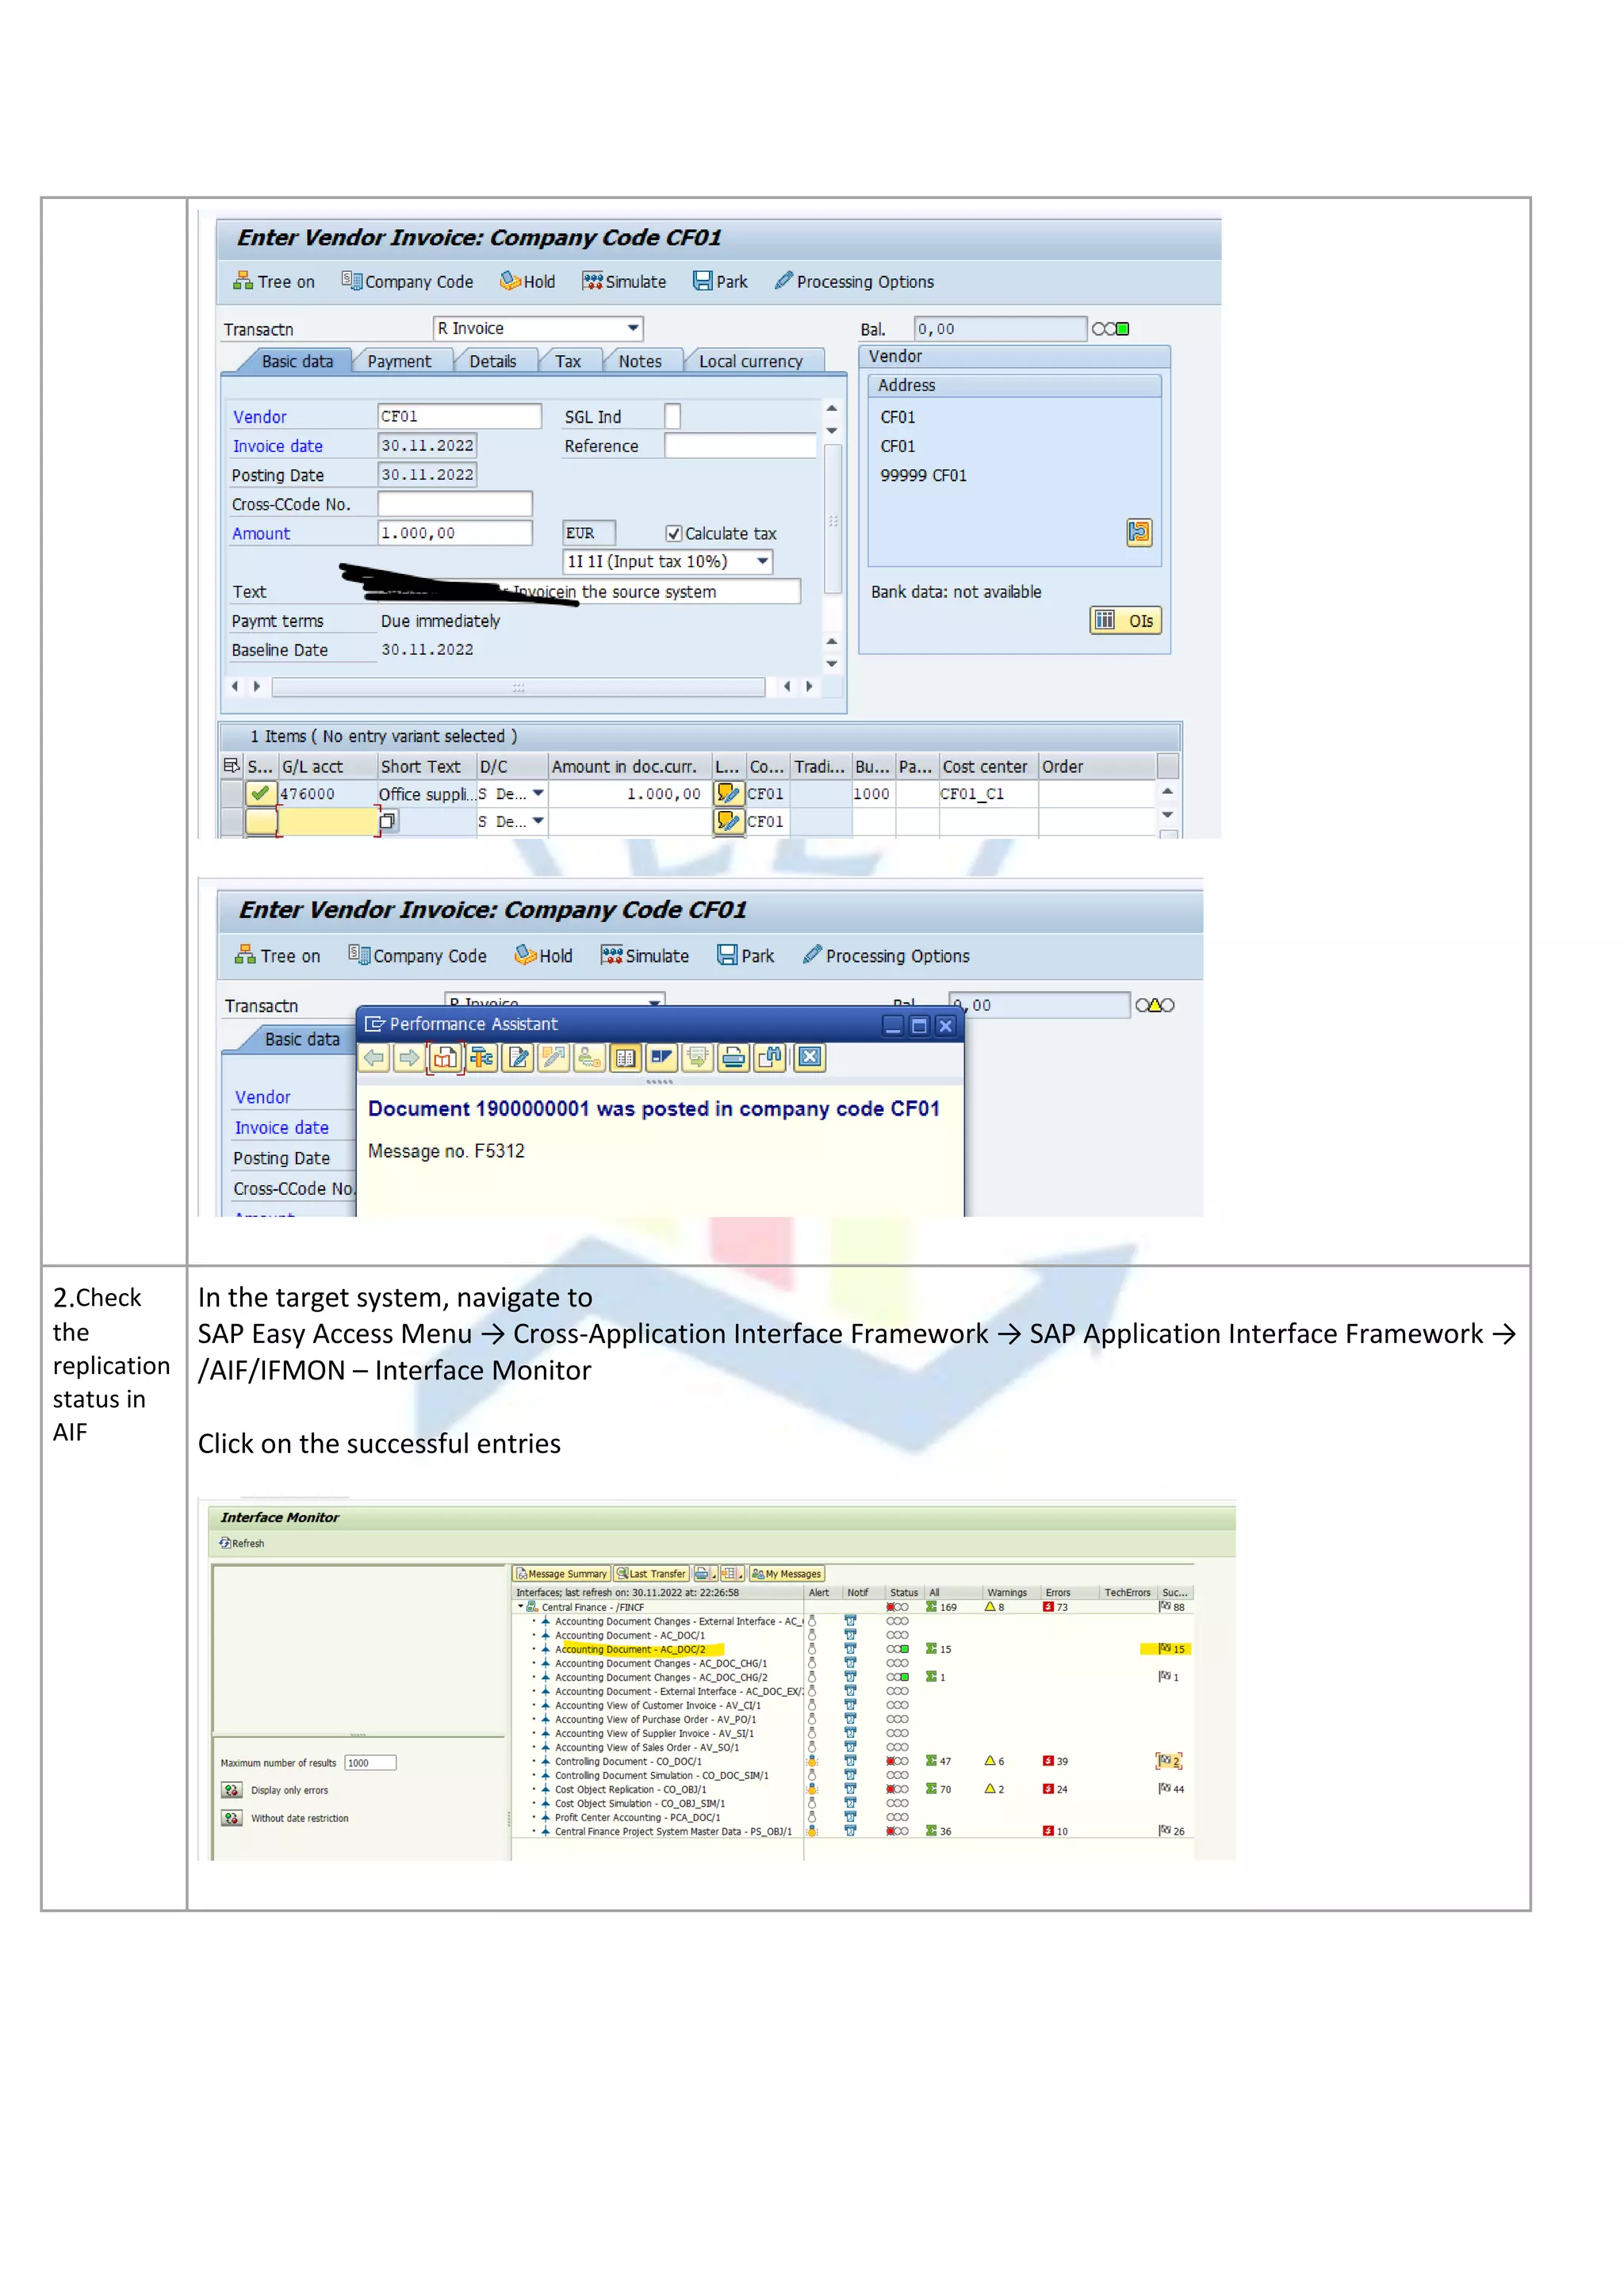This screenshot has height=2296, width=1624.
Task: Click the find binoculars icon in Performance Assistant
Action: [769, 1057]
